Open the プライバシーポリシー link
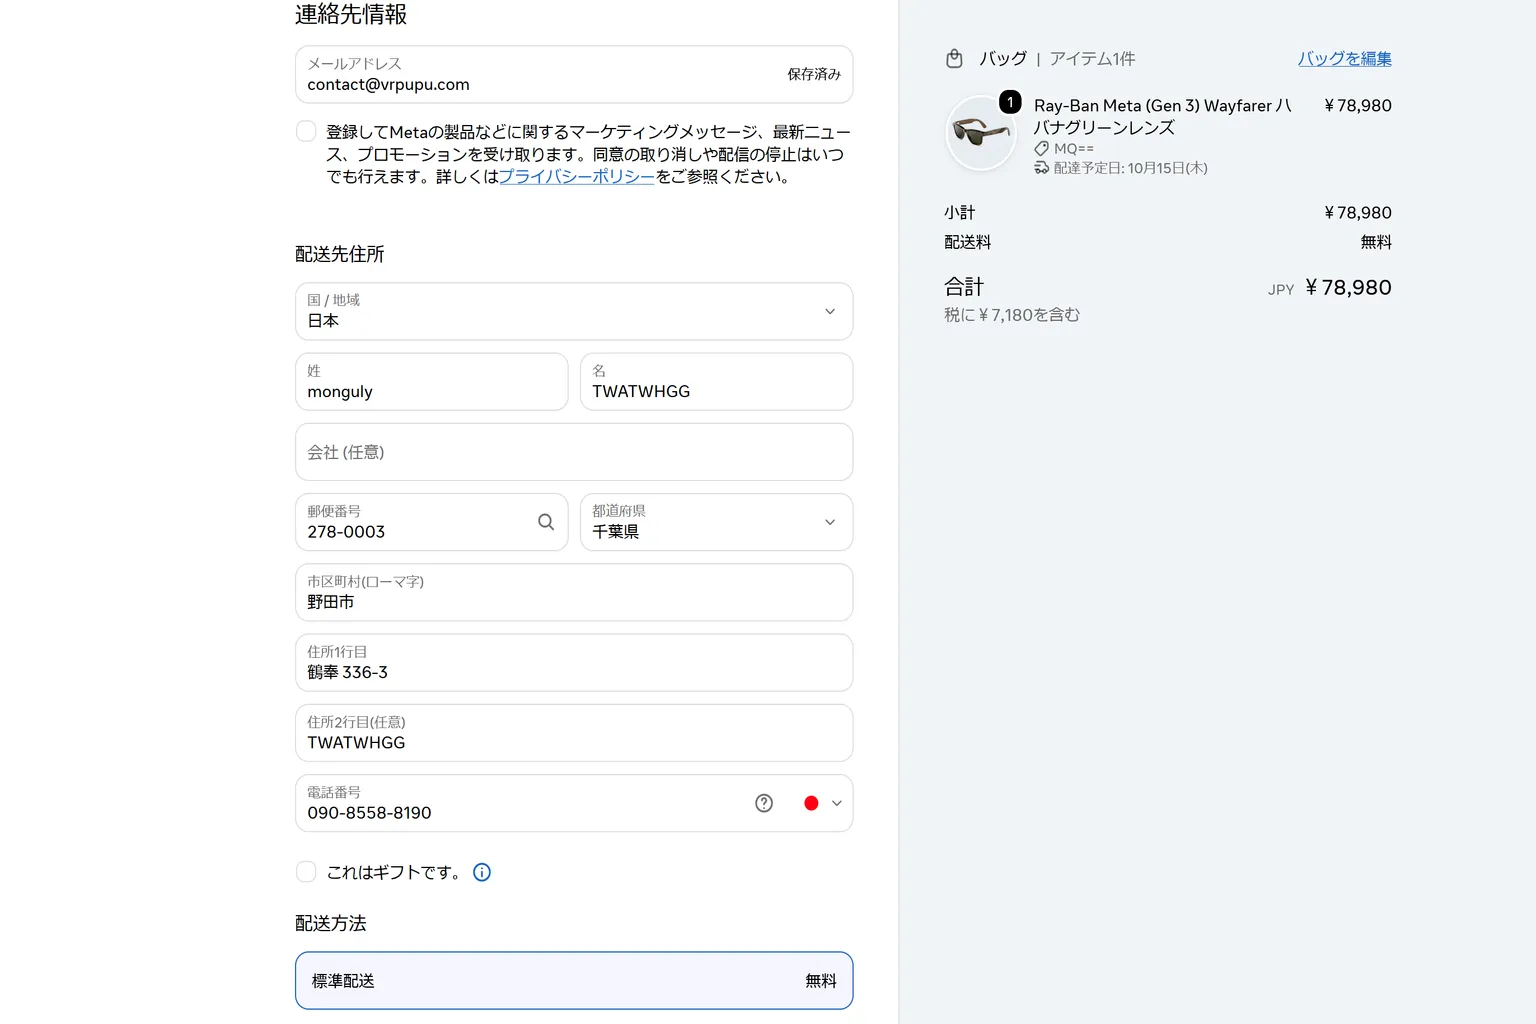The height and width of the screenshot is (1024, 1536). click(x=577, y=176)
